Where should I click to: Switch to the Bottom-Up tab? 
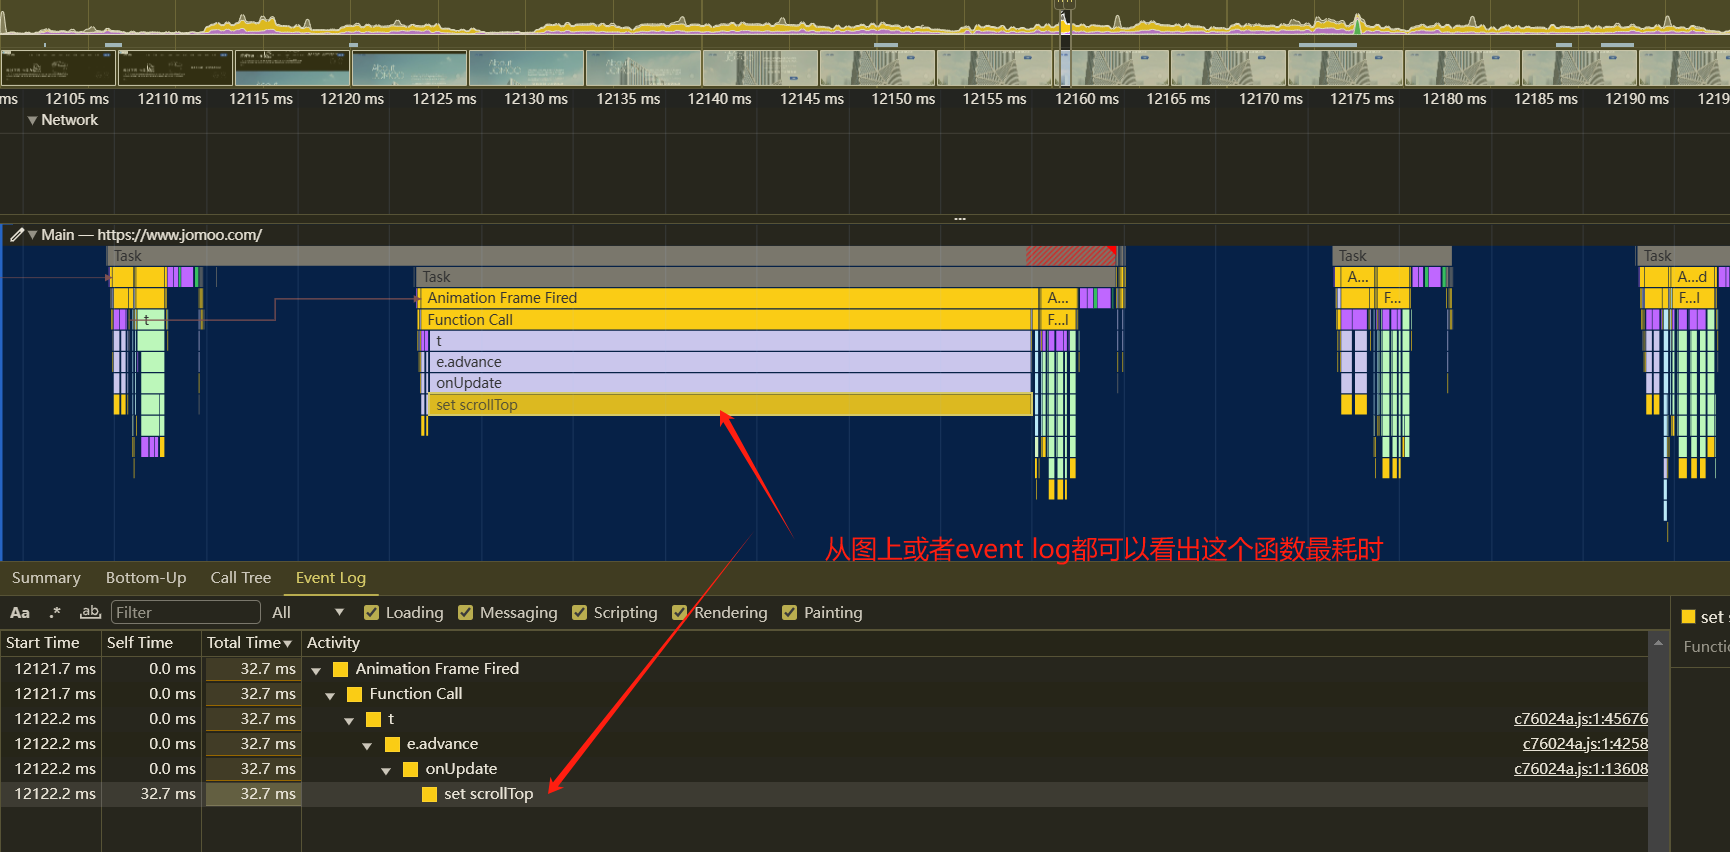point(146,578)
